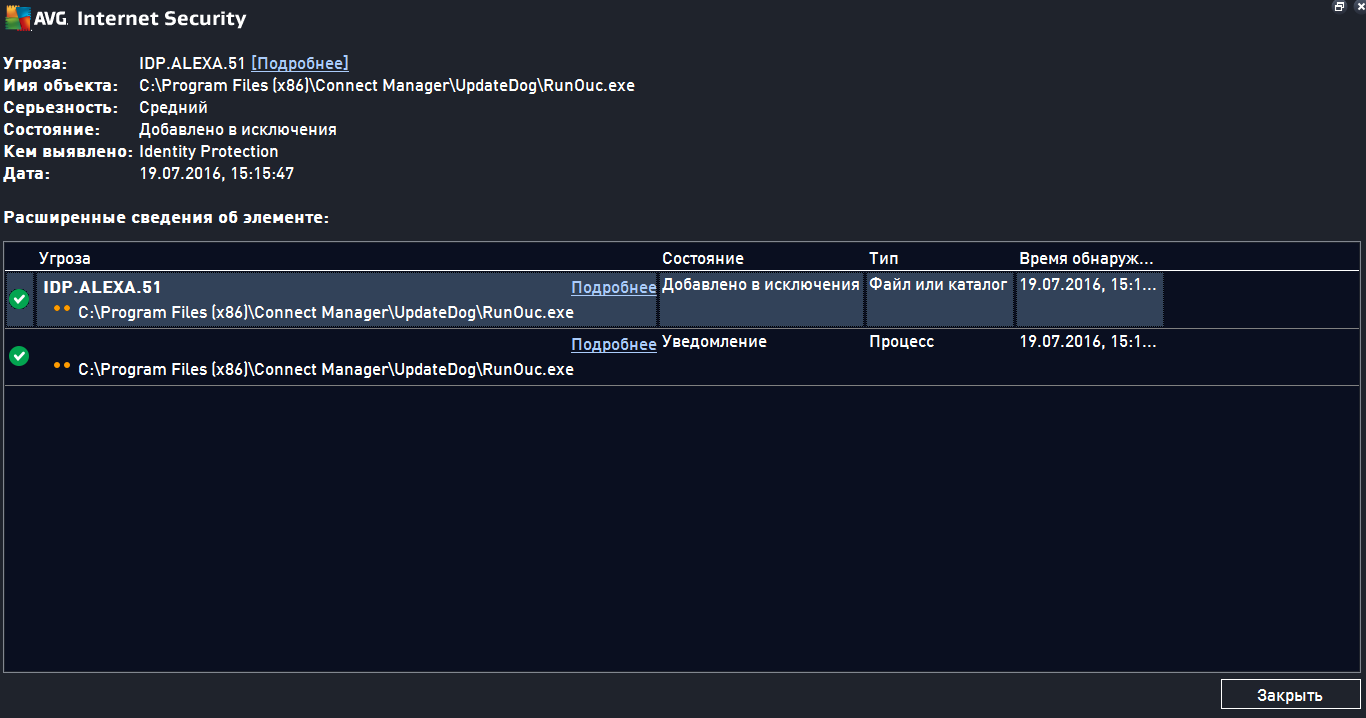Select the IDP.ALEXA.51 threat name in table
This screenshot has width=1366, height=718.
click(102, 287)
